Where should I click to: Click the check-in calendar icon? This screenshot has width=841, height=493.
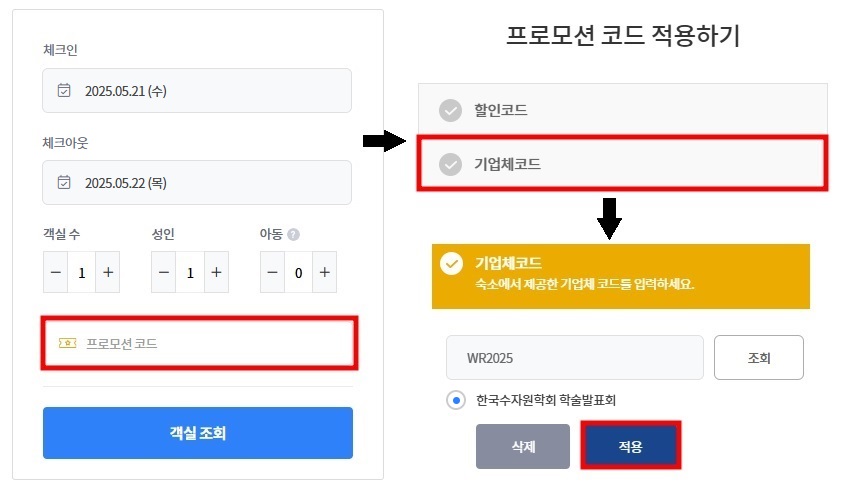click(x=64, y=90)
